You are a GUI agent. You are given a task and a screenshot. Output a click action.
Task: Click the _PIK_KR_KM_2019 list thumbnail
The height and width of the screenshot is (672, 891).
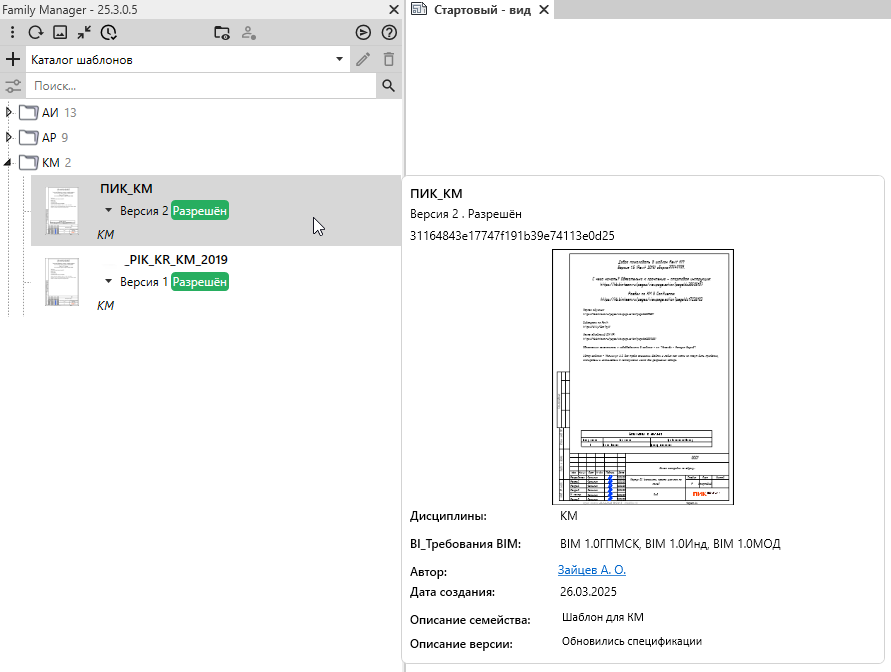pyautogui.click(x=62, y=282)
